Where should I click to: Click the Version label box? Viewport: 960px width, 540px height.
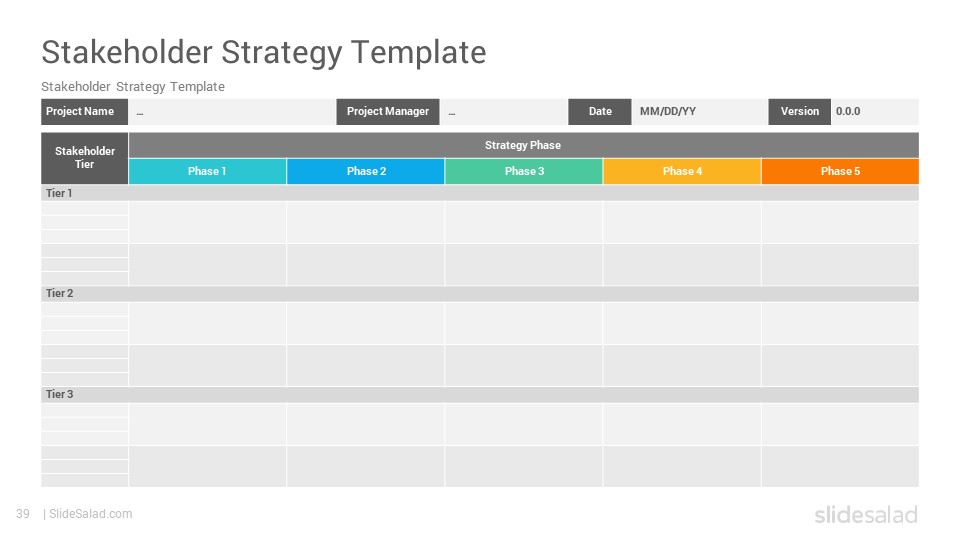800,111
